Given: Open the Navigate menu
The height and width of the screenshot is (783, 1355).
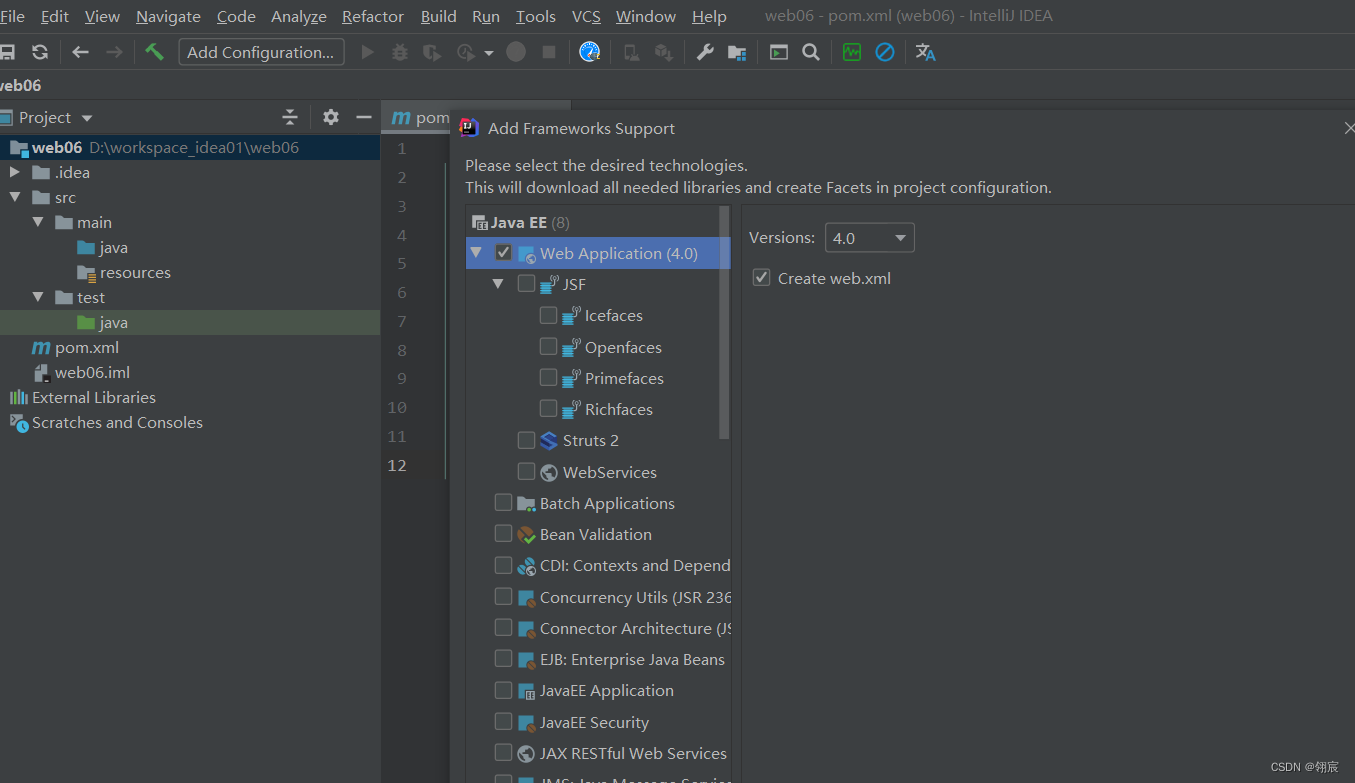Looking at the screenshot, I should pos(168,16).
